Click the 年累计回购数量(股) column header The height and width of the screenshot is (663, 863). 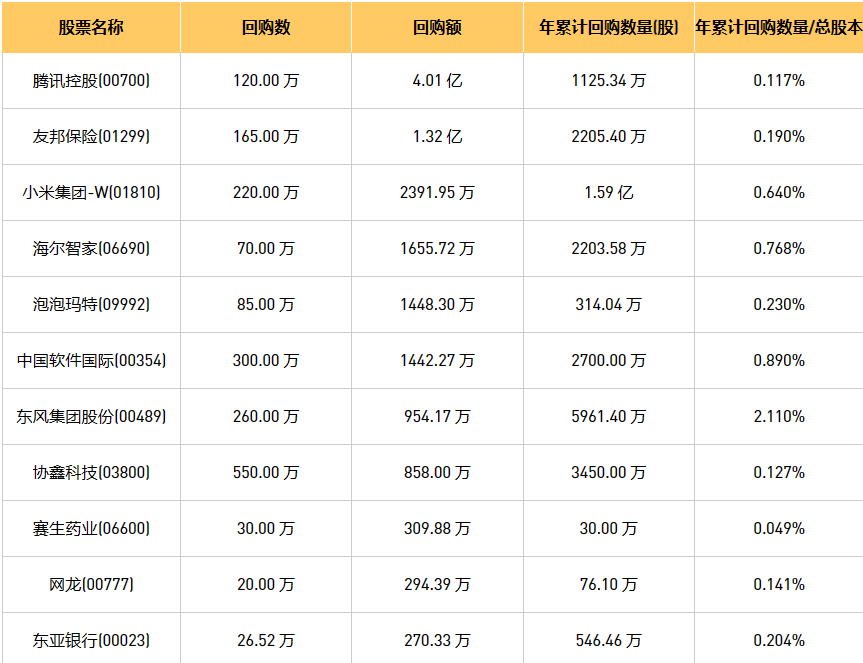(x=609, y=27)
